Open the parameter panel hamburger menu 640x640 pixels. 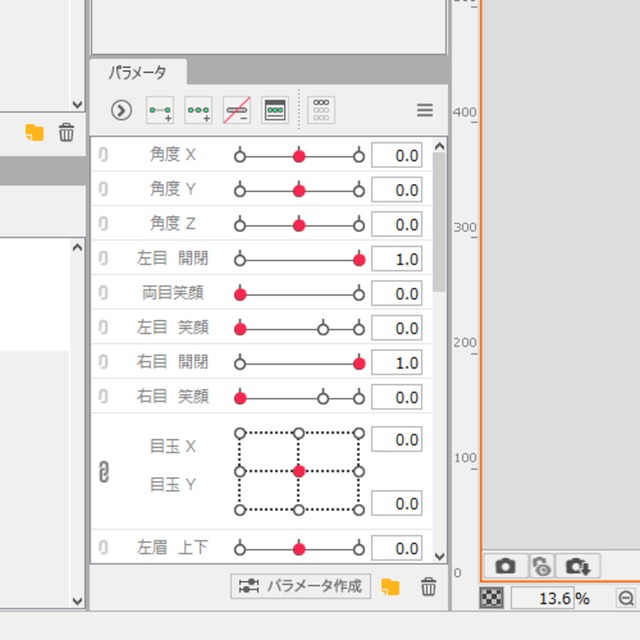[x=425, y=110]
